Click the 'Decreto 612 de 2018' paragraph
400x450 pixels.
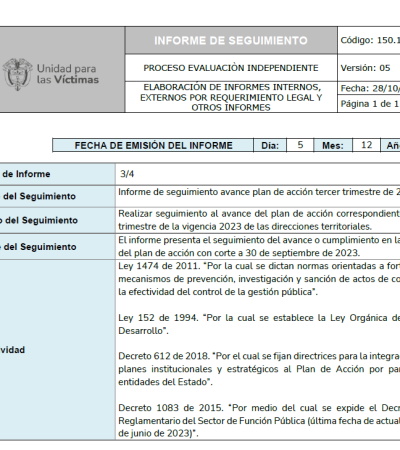[x=259, y=369]
